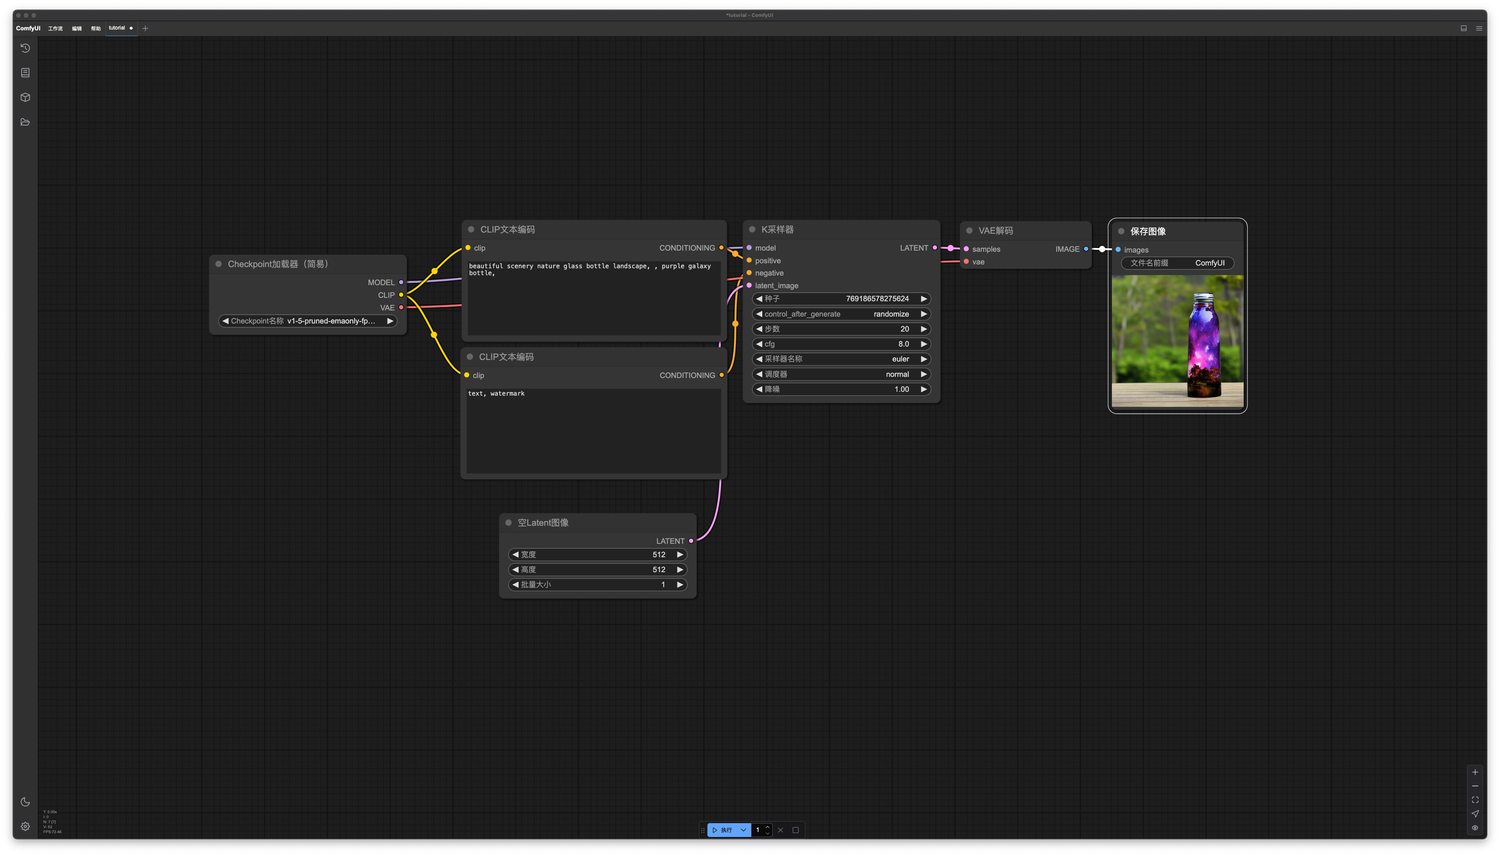Click the generated bottle image preview

click(1178, 341)
